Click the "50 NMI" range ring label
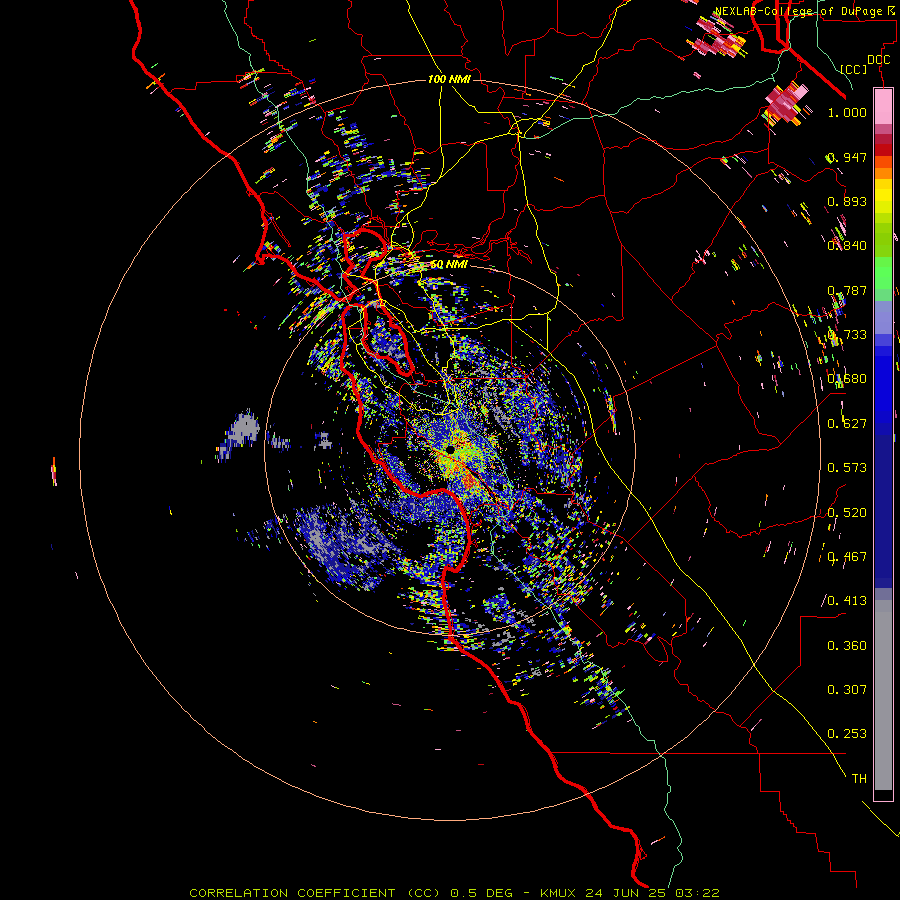Image resolution: width=900 pixels, height=900 pixels. 449,264
